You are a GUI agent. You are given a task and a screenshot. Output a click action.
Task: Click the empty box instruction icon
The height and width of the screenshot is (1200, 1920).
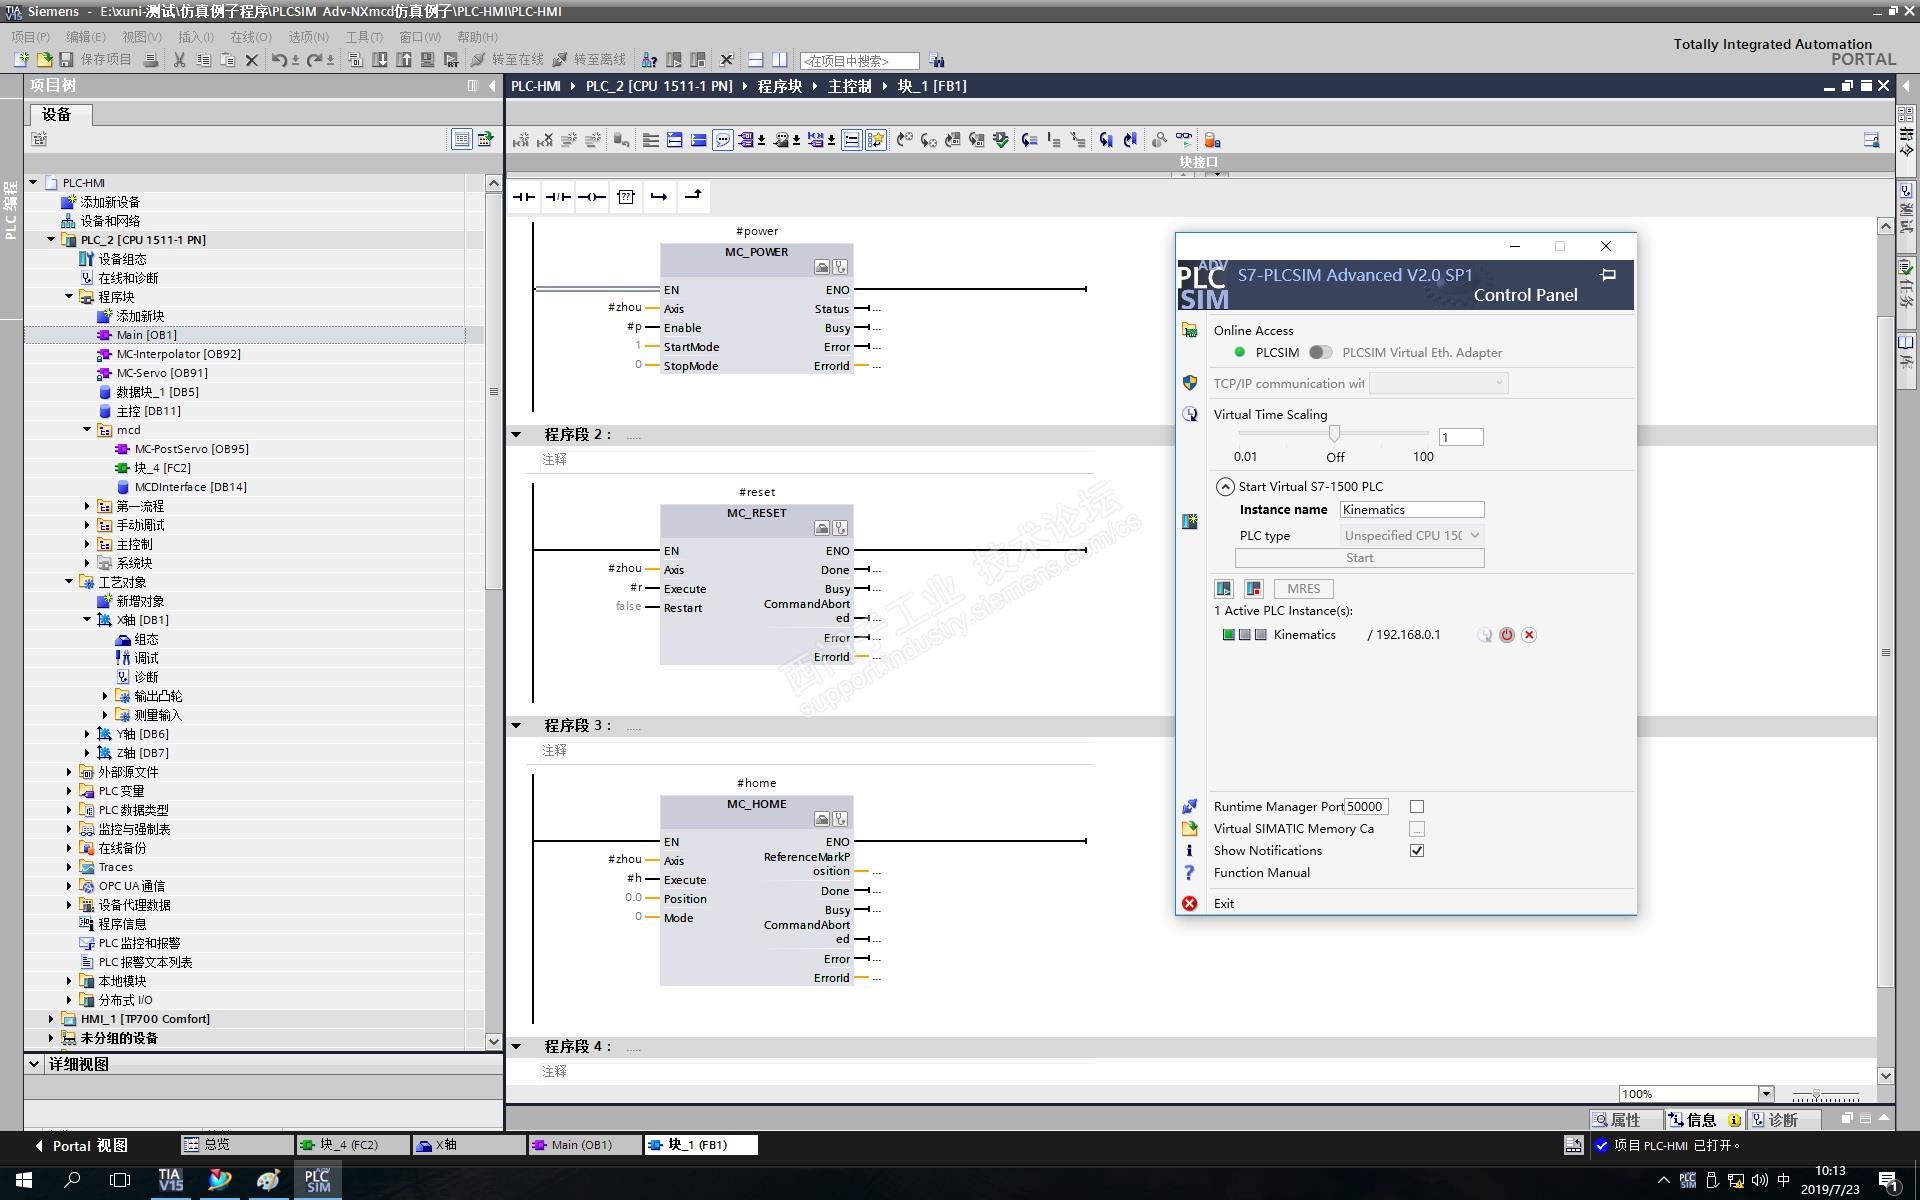(626, 197)
